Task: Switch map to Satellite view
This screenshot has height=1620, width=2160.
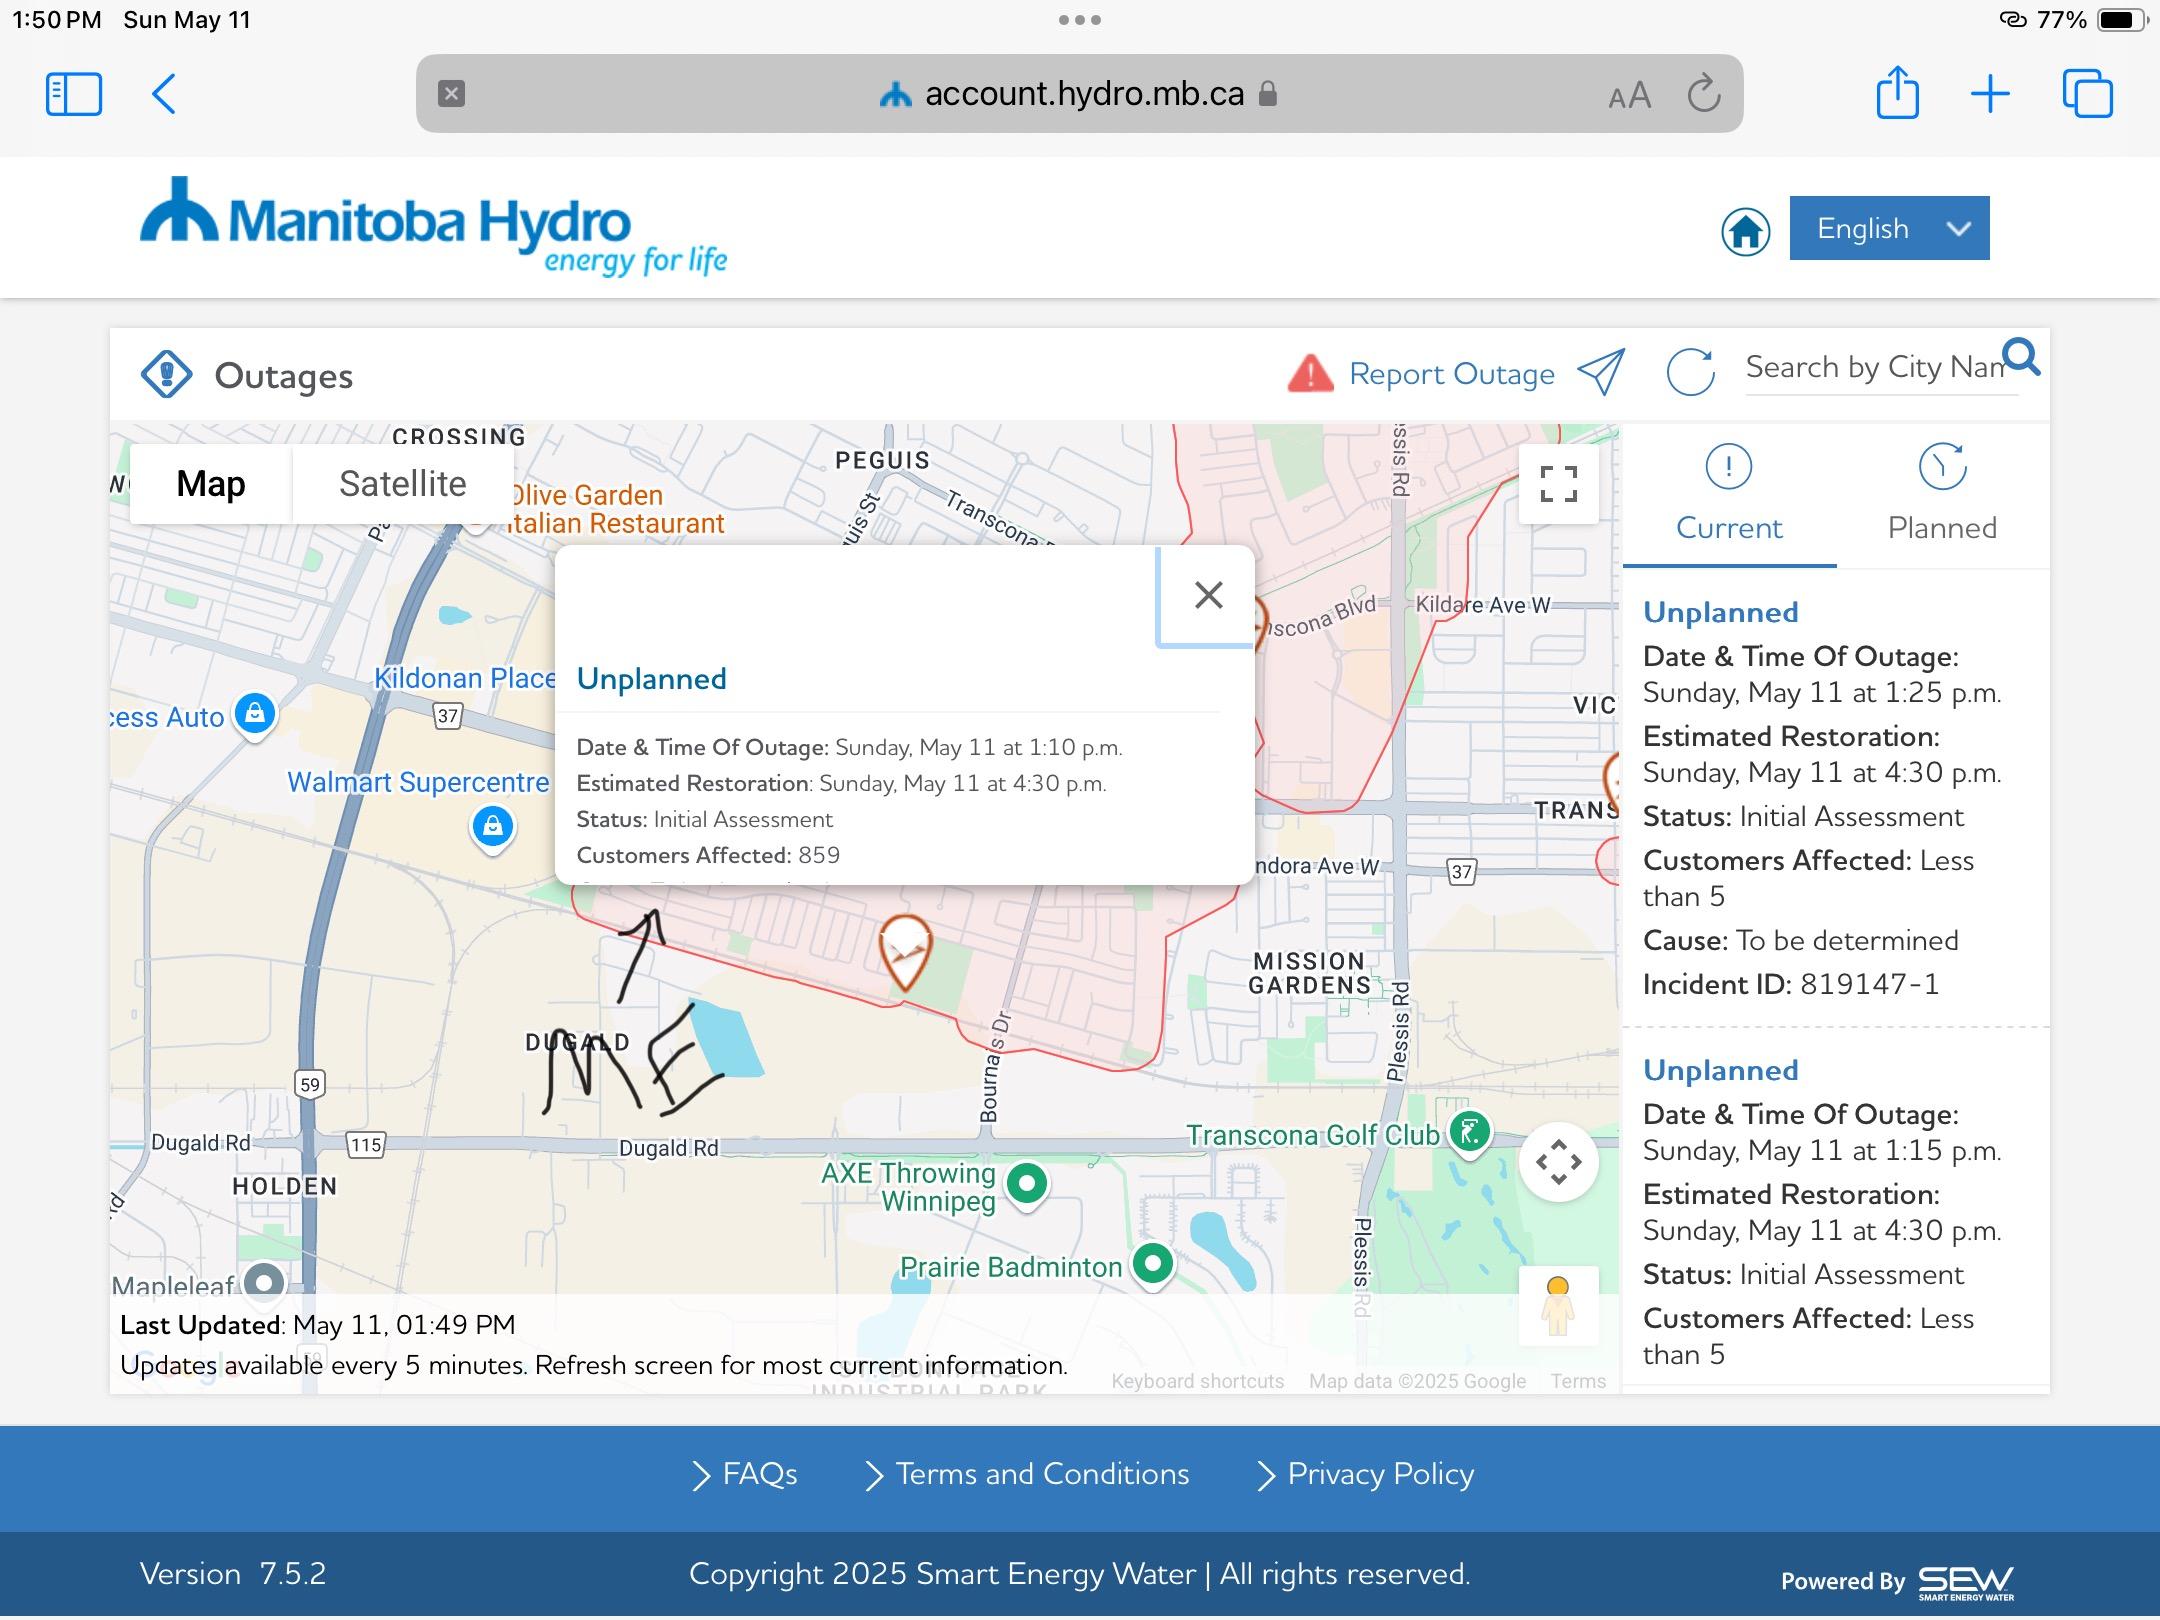Action: [403, 484]
